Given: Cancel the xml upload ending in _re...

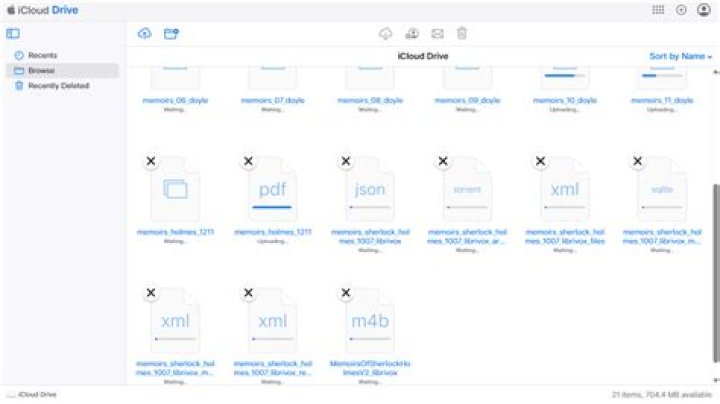Looking at the screenshot, I should pos(248,293).
